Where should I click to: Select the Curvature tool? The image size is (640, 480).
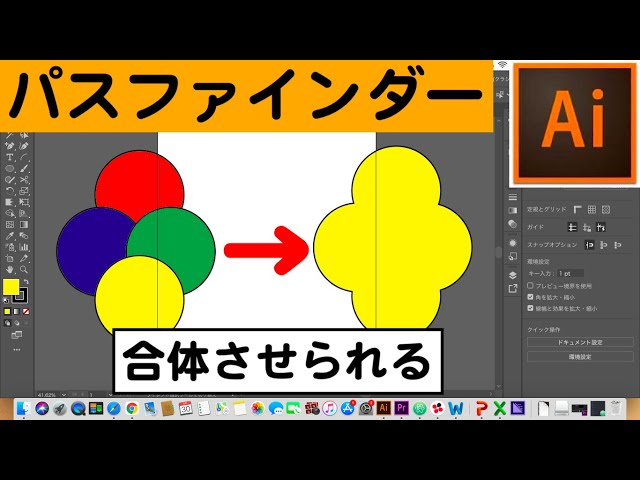(x=24, y=146)
